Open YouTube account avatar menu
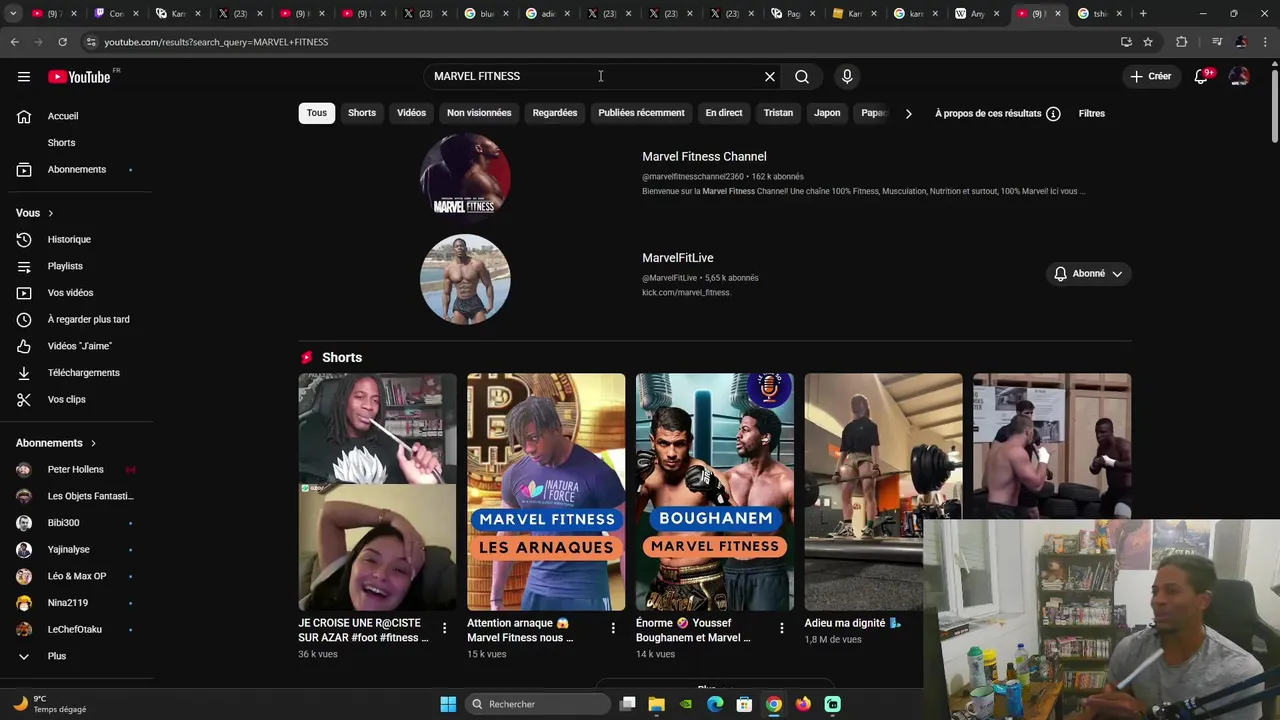 tap(1239, 77)
